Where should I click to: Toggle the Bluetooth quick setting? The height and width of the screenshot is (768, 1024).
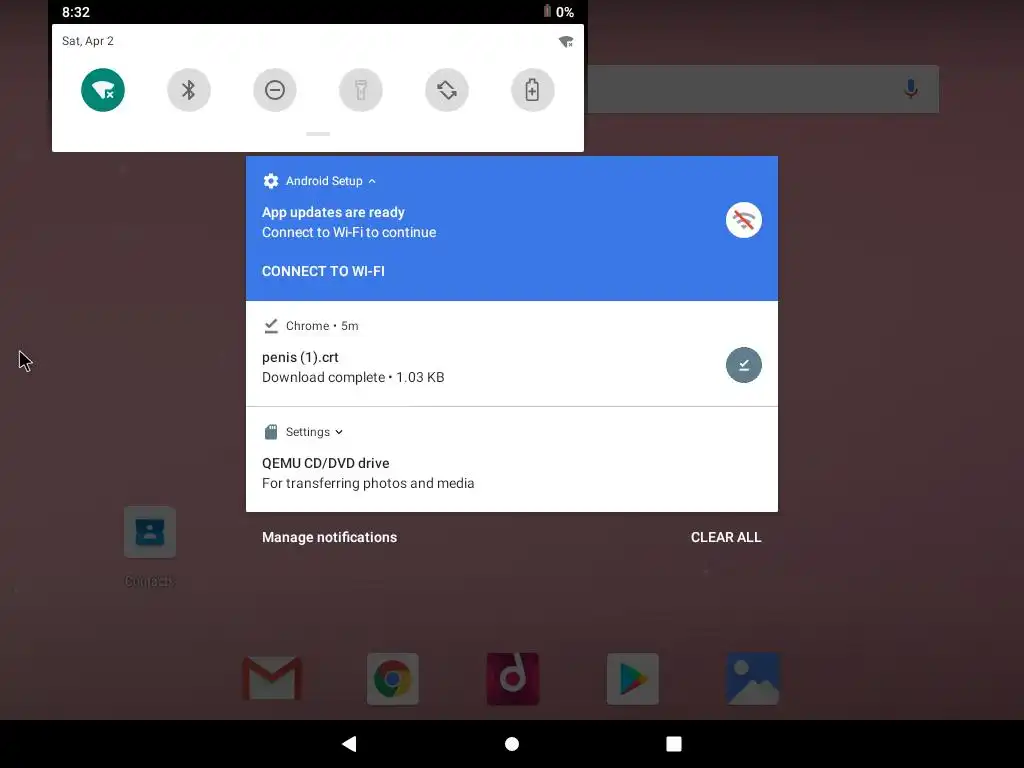(x=189, y=90)
